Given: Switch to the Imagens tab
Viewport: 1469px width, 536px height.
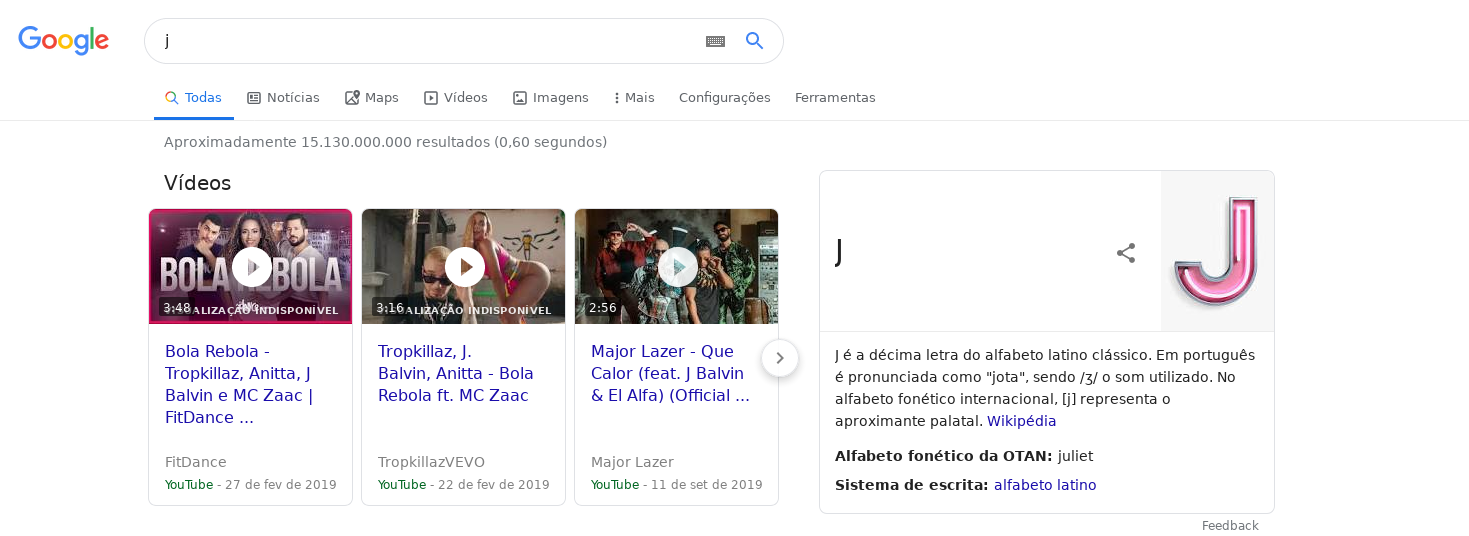Looking at the screenshot, I should 550,98.
